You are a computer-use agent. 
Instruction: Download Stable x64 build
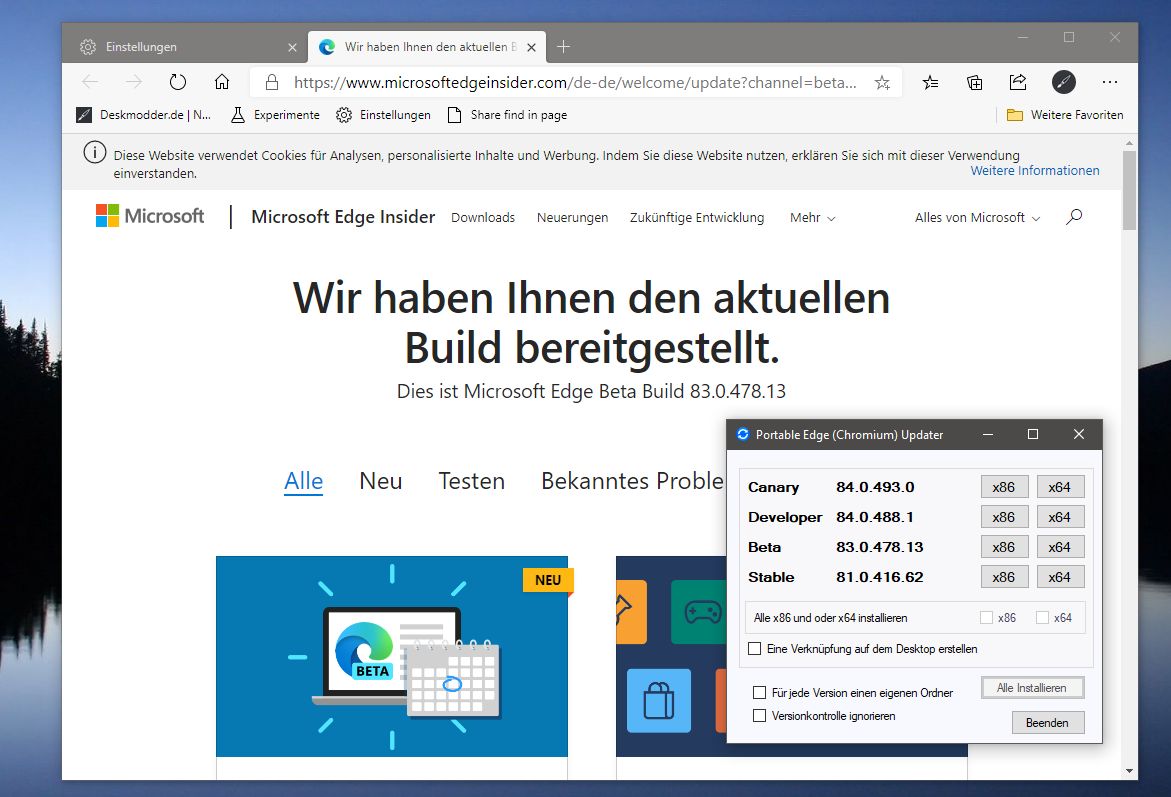pos(1060,577)
